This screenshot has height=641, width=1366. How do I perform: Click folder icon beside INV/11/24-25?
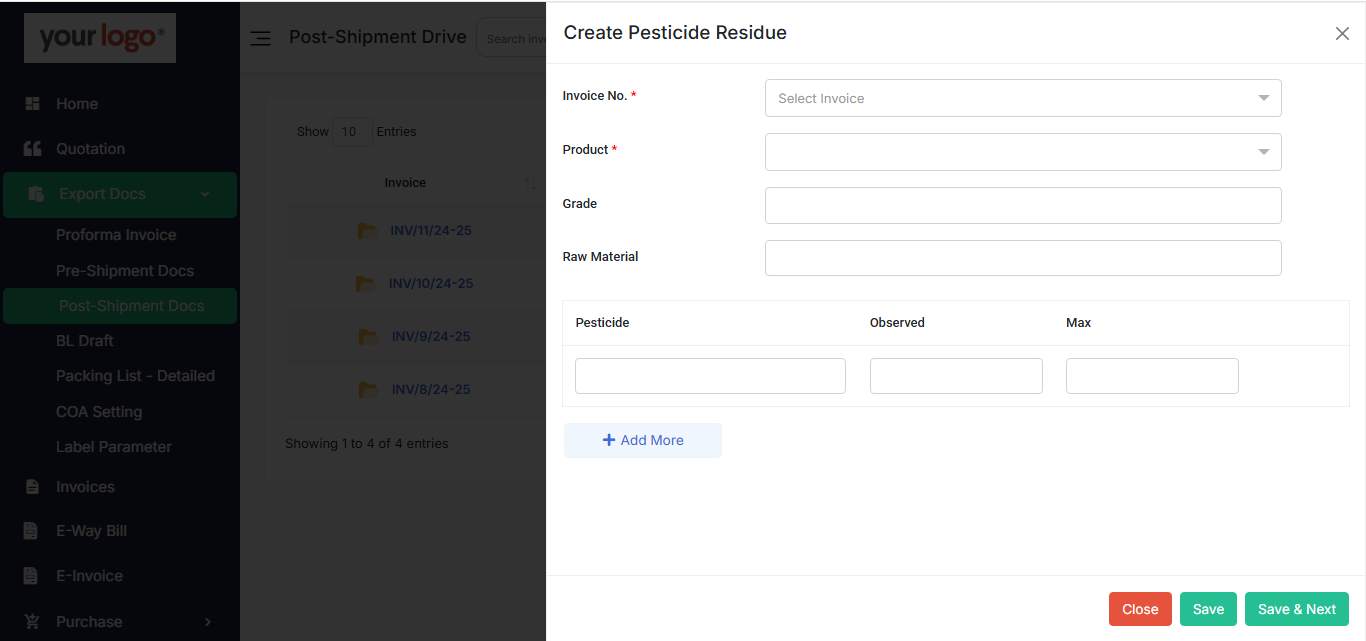pyautogui.click(x=368, y=231)
